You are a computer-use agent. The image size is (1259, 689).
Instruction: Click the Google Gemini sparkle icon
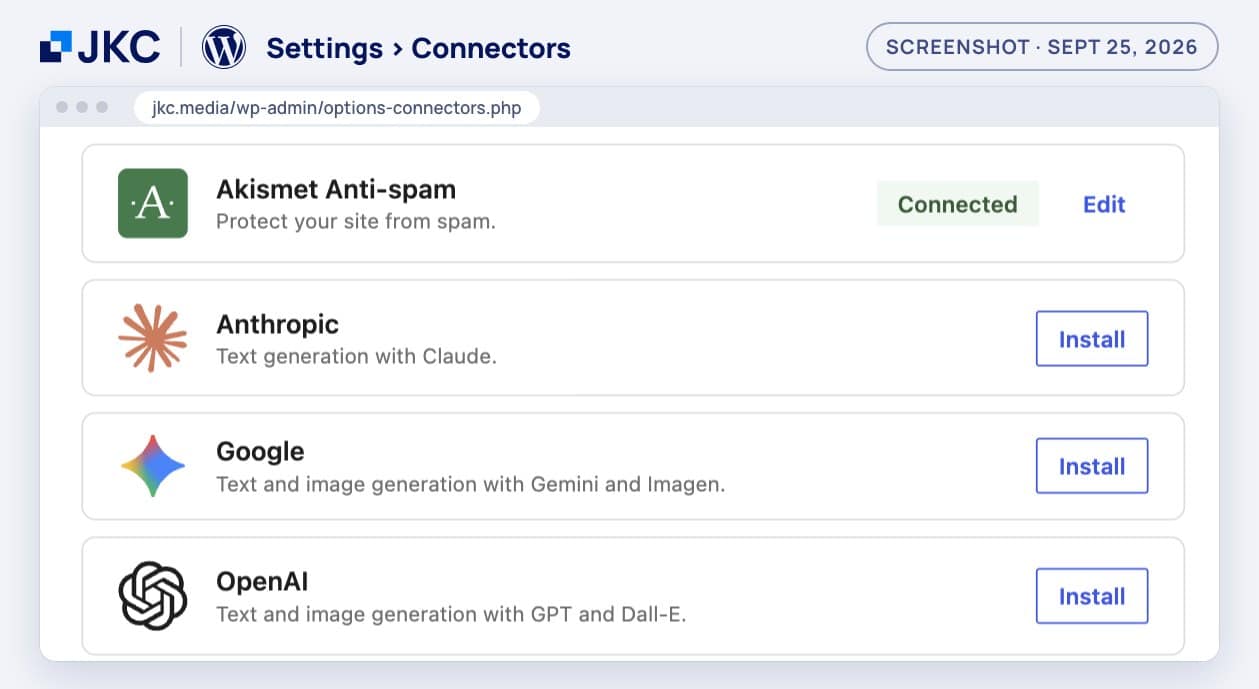point(153,466)
